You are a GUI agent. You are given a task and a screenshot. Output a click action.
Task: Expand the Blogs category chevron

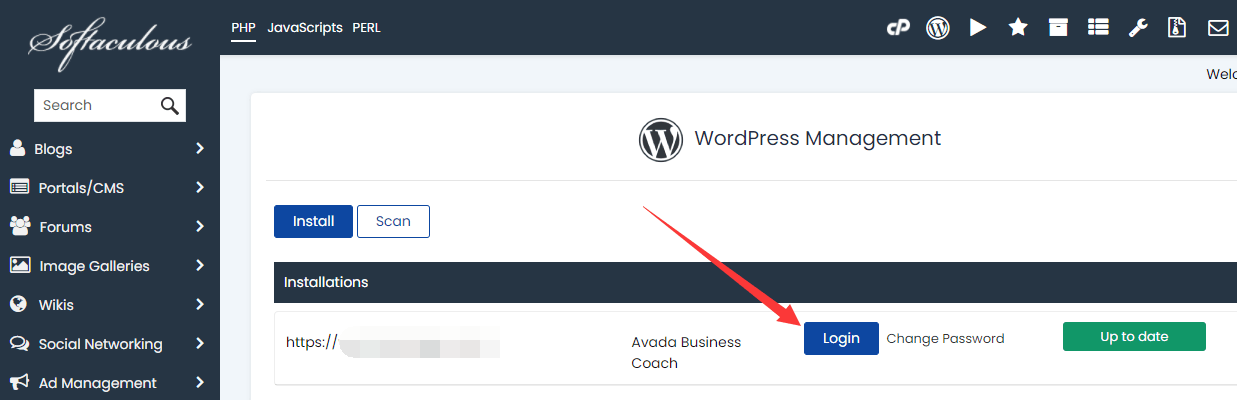pos(200,148)
